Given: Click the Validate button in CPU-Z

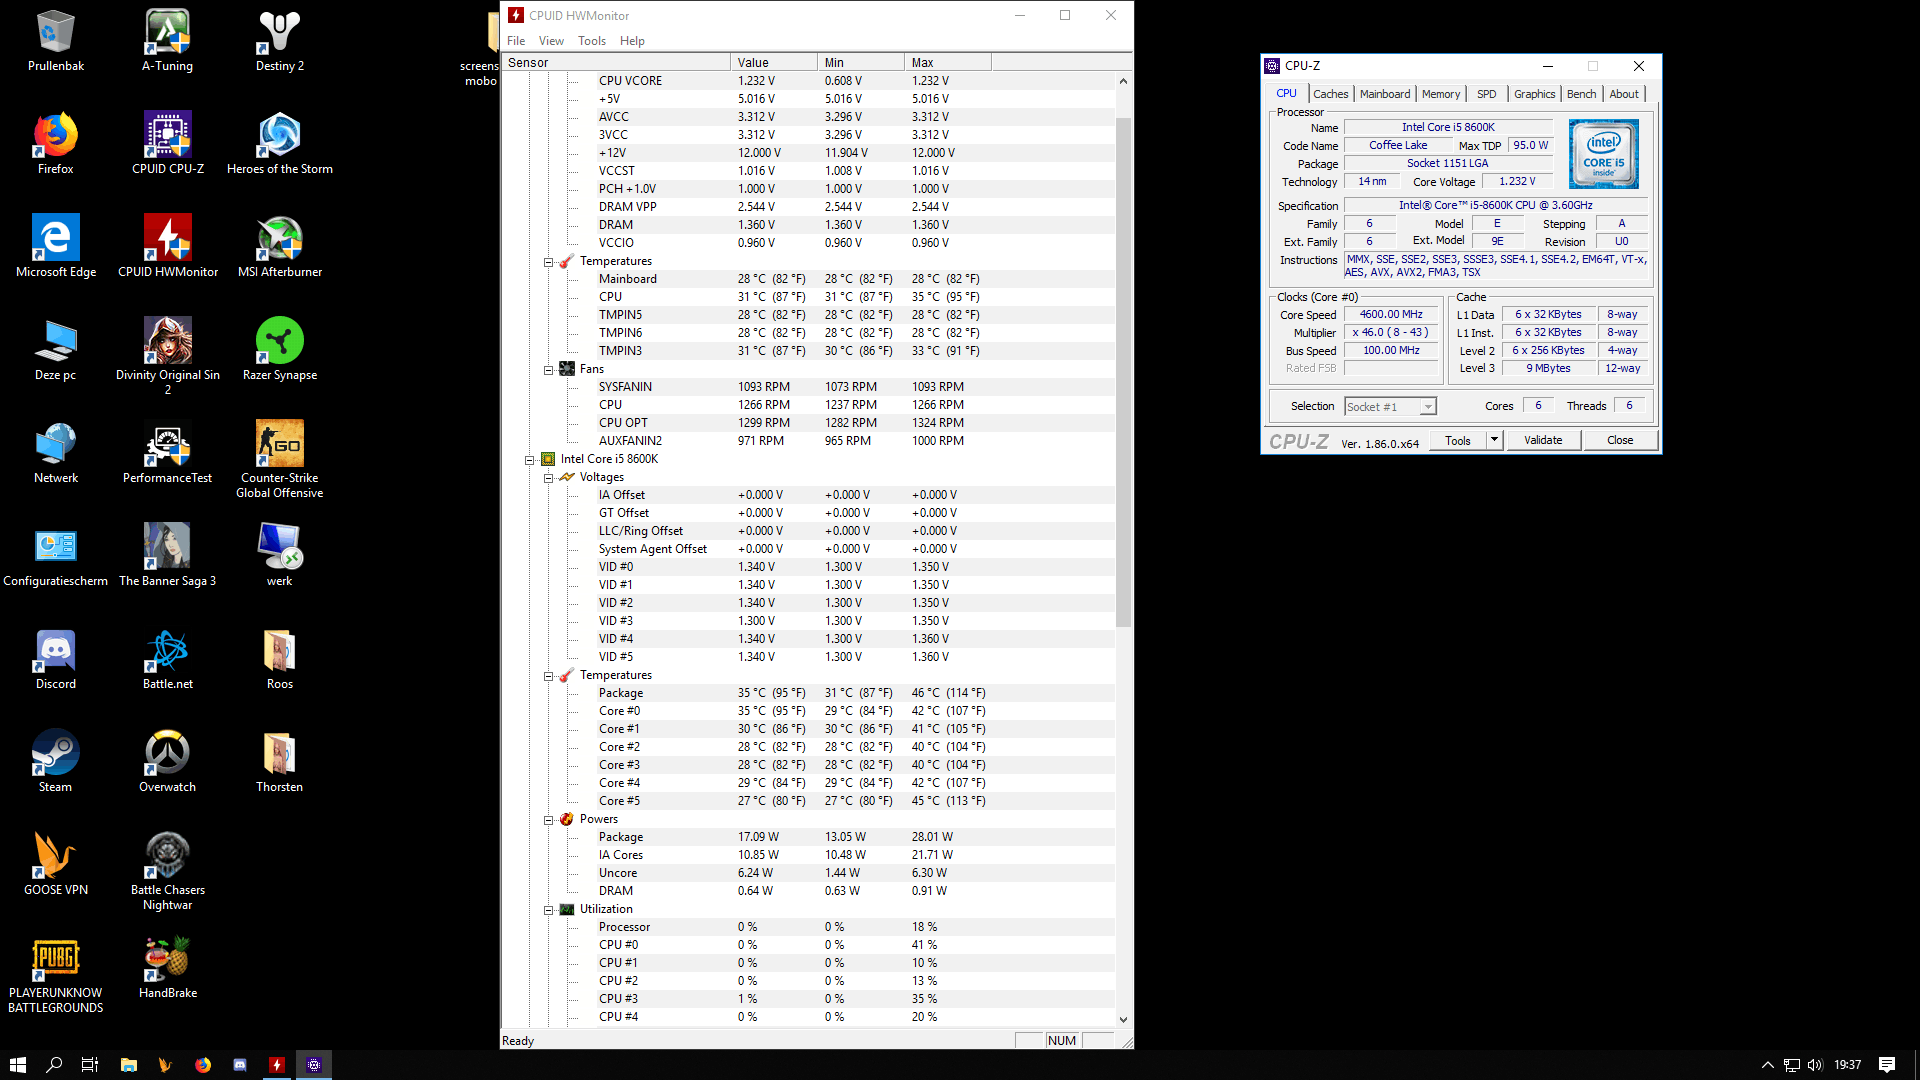Looking at the screenshot, I should [1543, 440].
